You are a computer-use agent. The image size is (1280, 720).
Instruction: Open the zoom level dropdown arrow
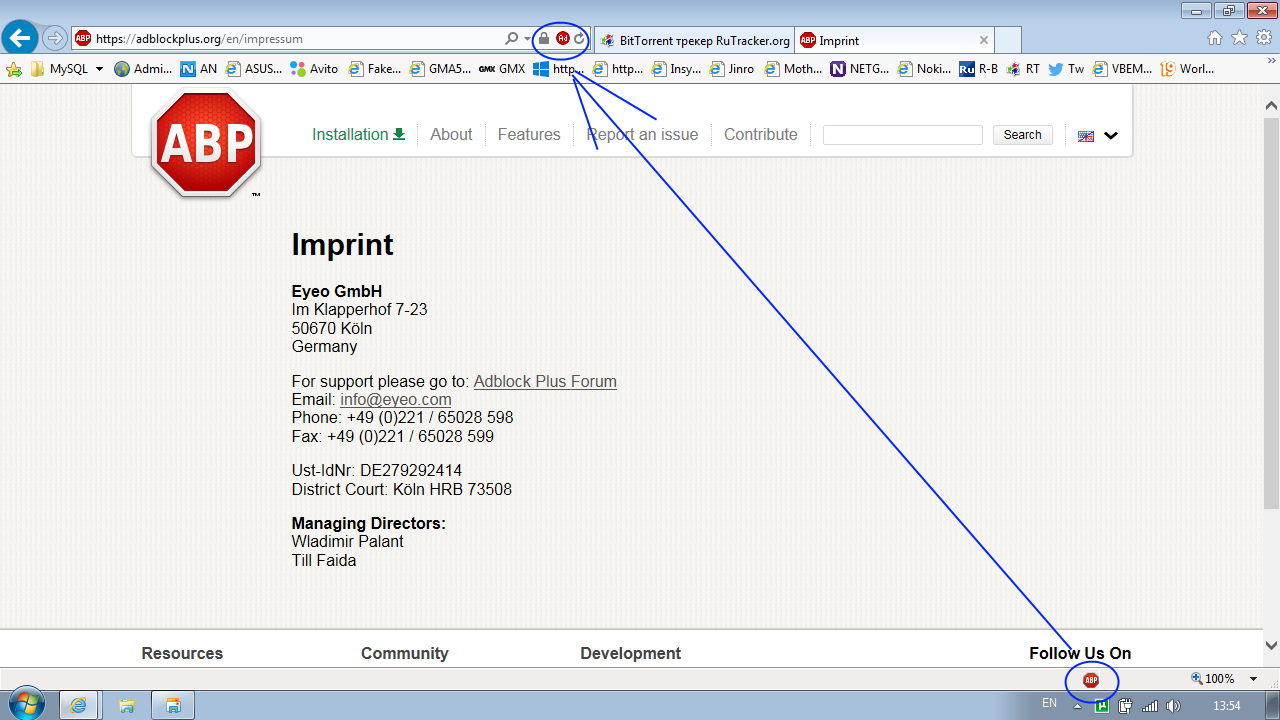(1253, 679)
